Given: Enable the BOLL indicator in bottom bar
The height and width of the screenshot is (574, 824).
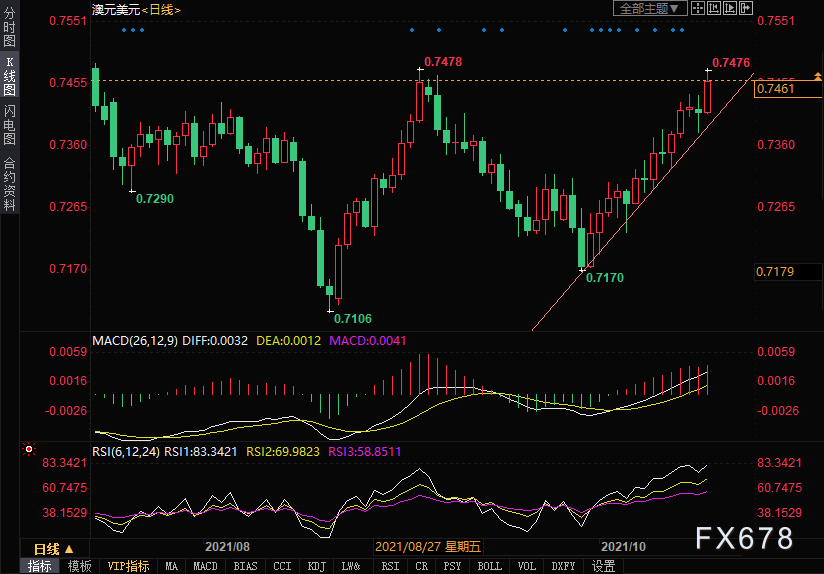Looking at the screenshot, I should 489,566.
